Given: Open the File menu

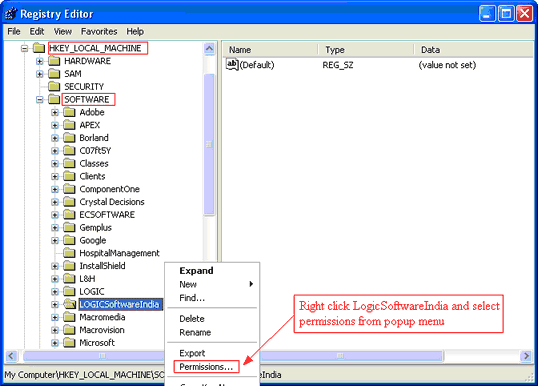Looking at the screenshot, I should (14, 32).
